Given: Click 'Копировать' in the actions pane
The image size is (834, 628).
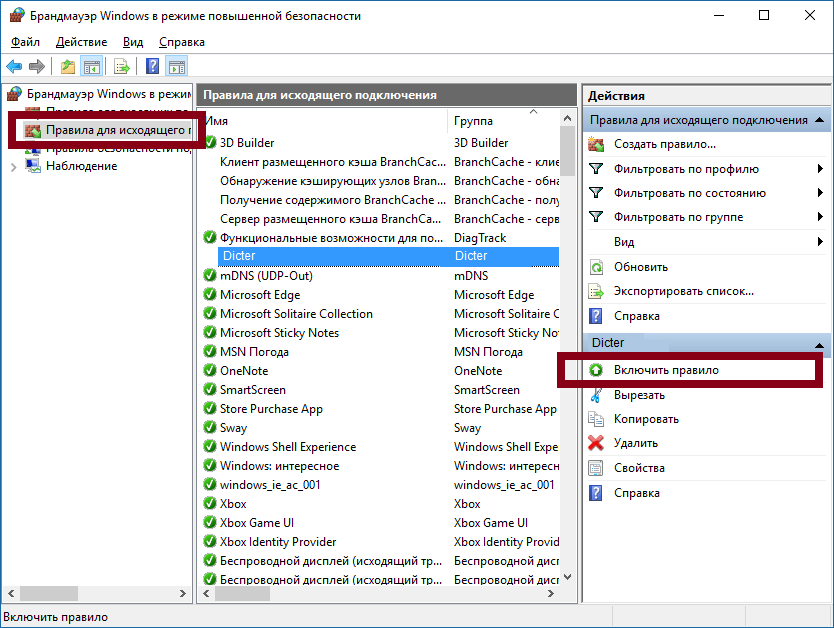Looking at the screenshot, I should tap(646, 419).
